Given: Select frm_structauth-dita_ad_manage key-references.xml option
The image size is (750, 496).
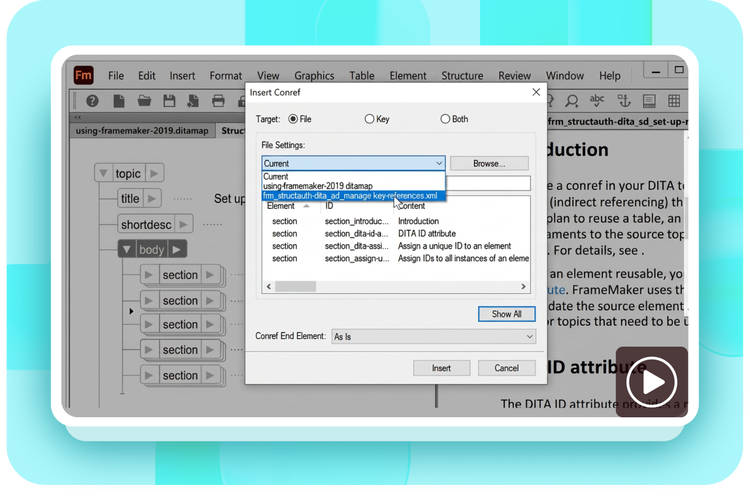Looking at the screenshot, I should click(353, 196).
